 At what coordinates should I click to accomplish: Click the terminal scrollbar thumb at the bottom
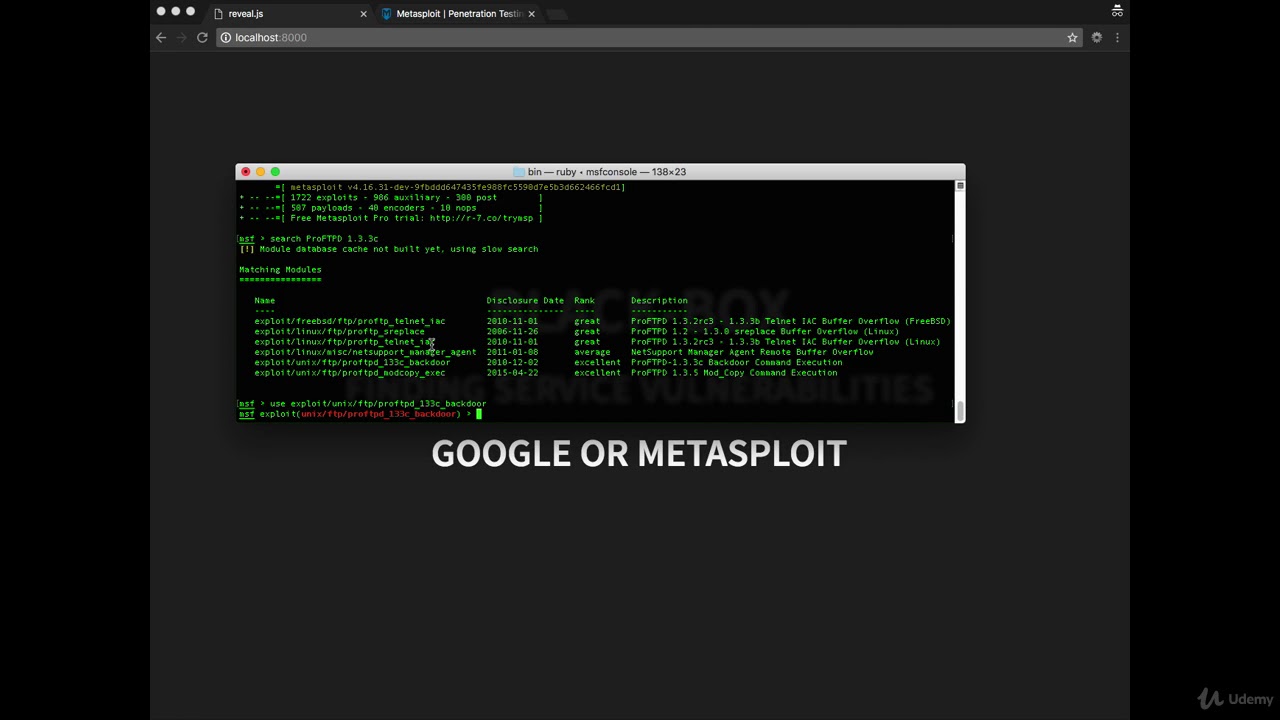(960, 410)
